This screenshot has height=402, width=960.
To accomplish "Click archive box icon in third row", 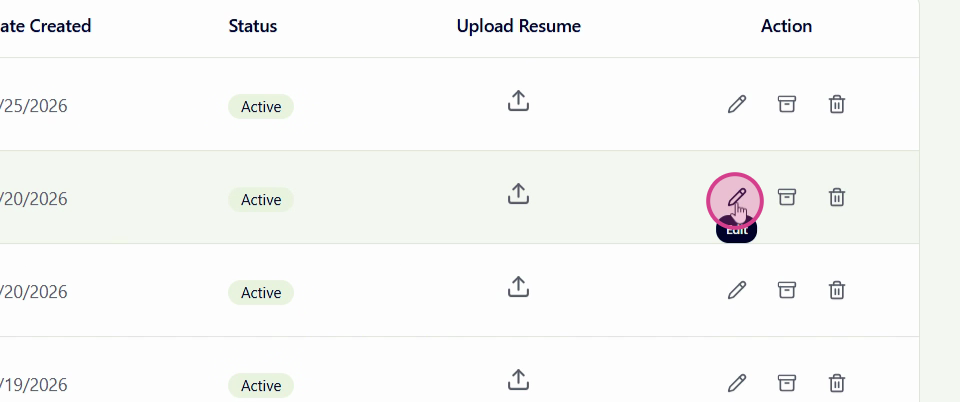I will click(x=787, y=290).
